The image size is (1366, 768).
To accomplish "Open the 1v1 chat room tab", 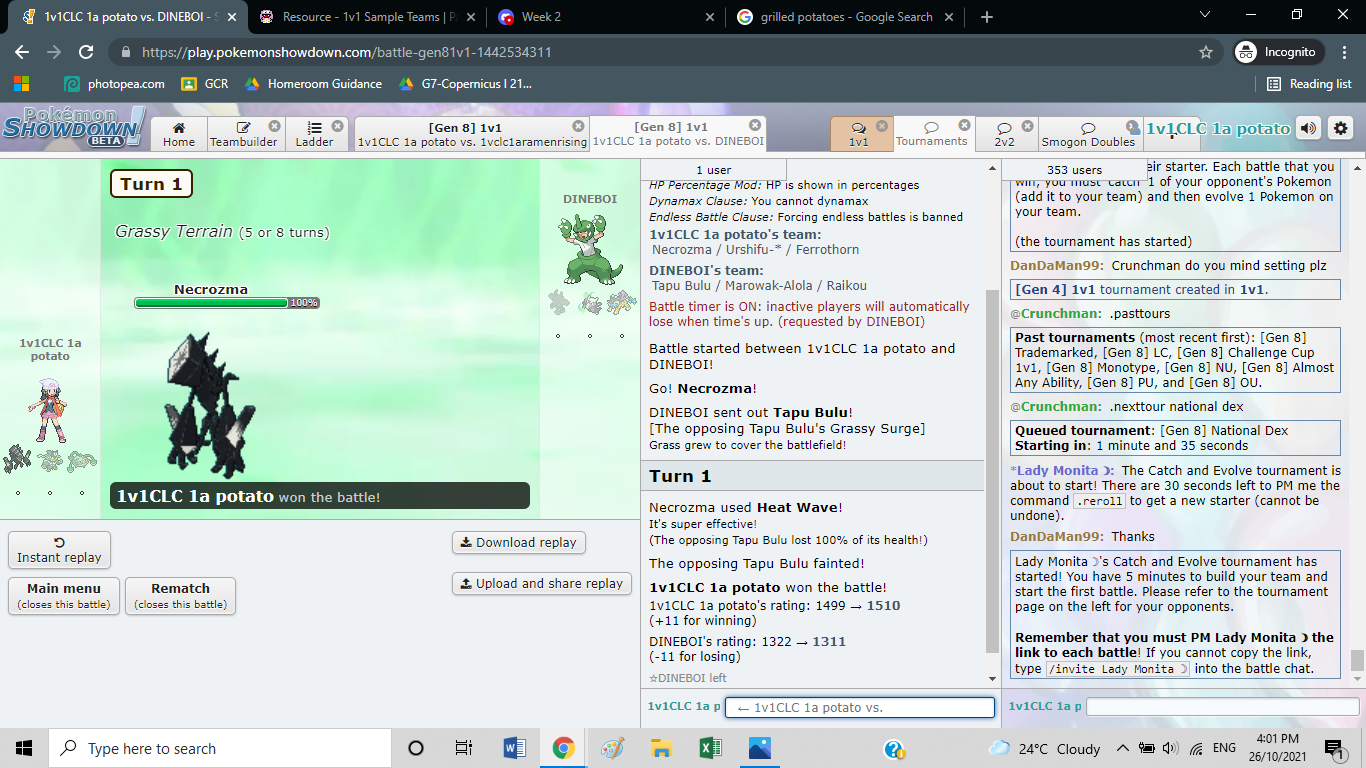I will (x=859, y=134).
